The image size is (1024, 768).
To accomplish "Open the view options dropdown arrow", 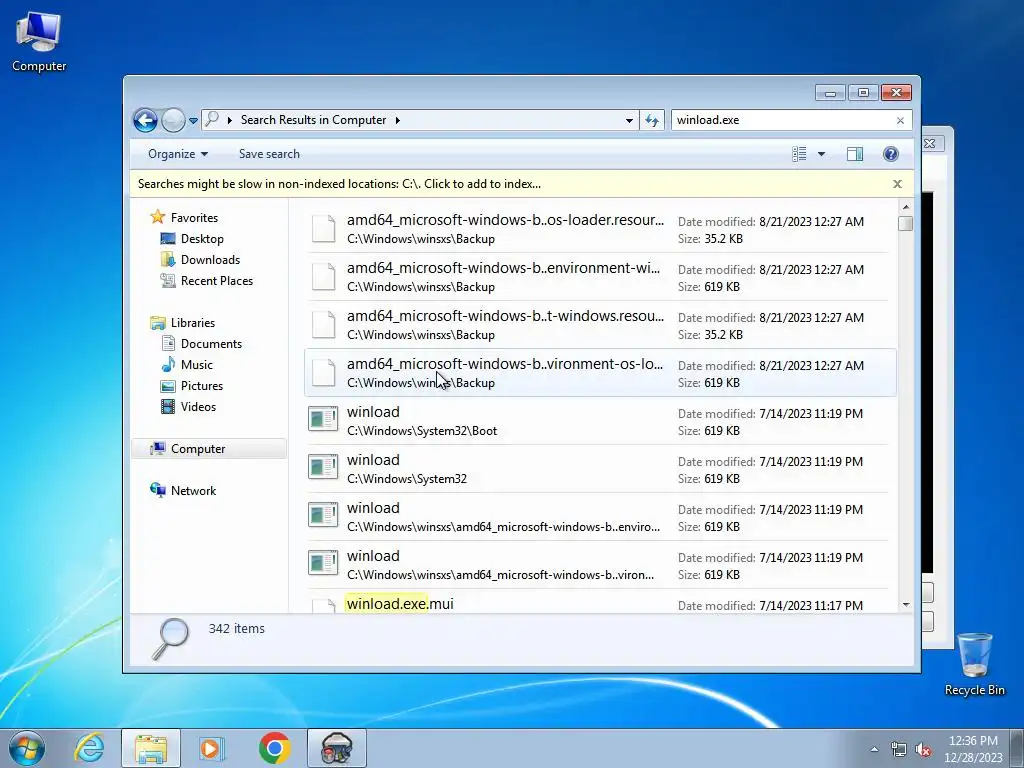I will click(x=822, y=154).
